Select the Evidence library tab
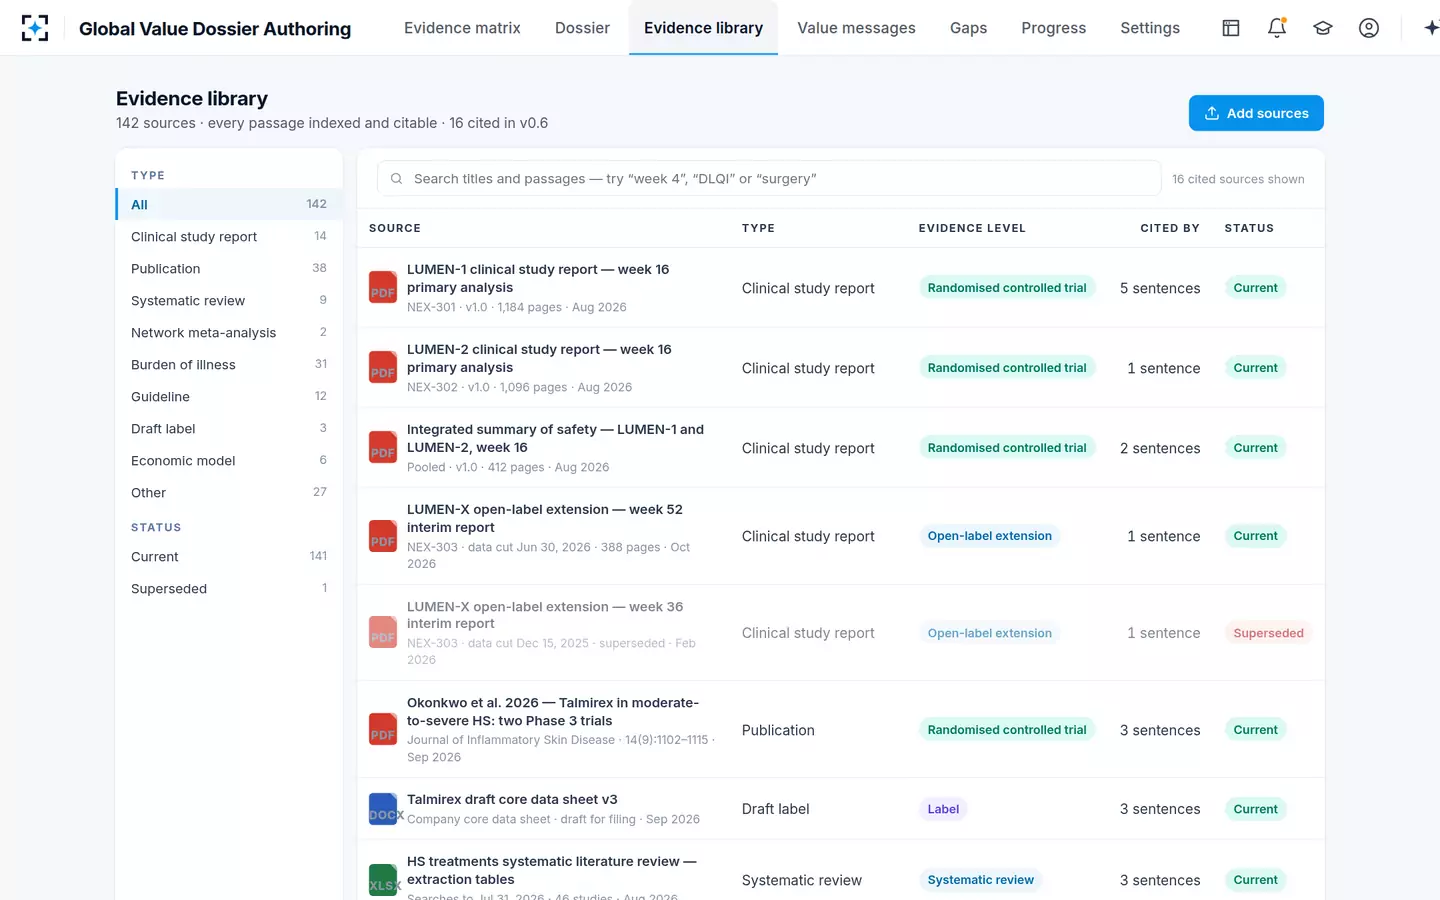The height and width of the screenshot is (900, 1440). [703, 28]
